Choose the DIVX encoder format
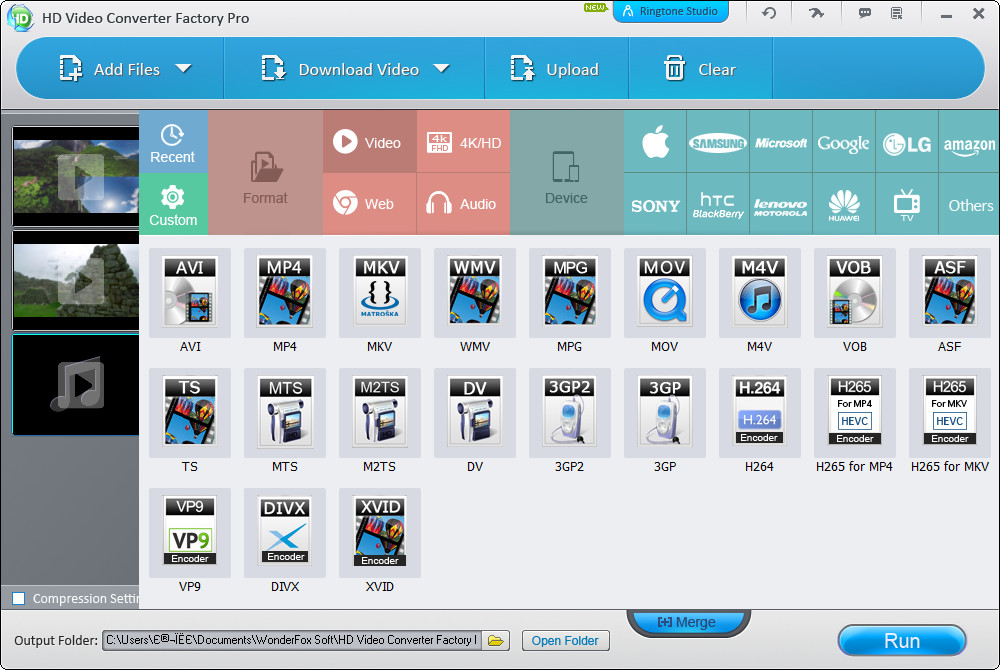The image size is (1000, 670). point(284,533)
